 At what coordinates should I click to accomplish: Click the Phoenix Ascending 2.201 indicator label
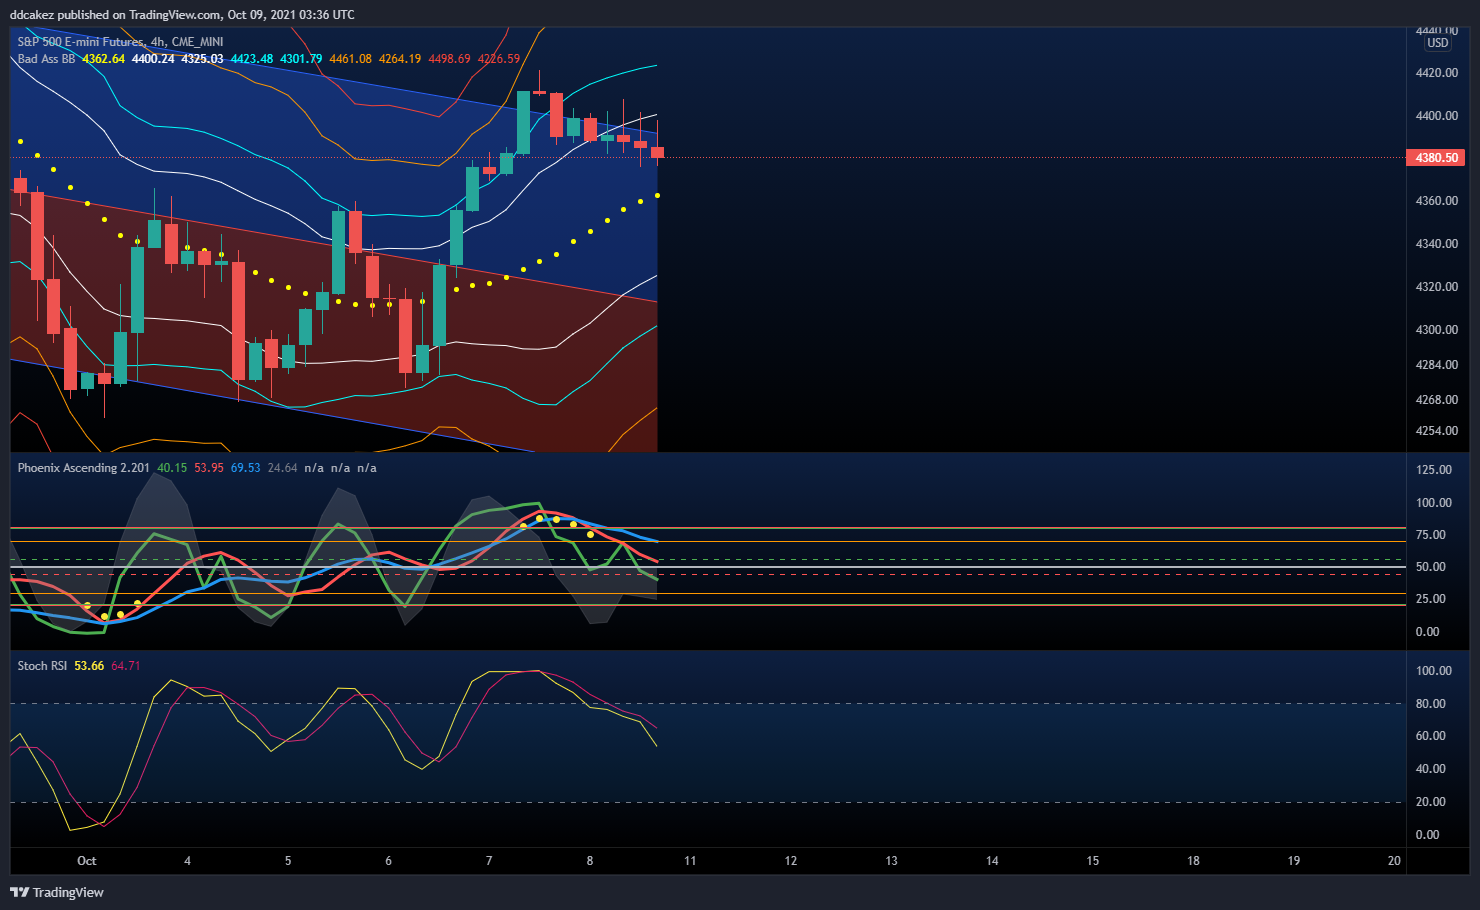coord(83,468)
